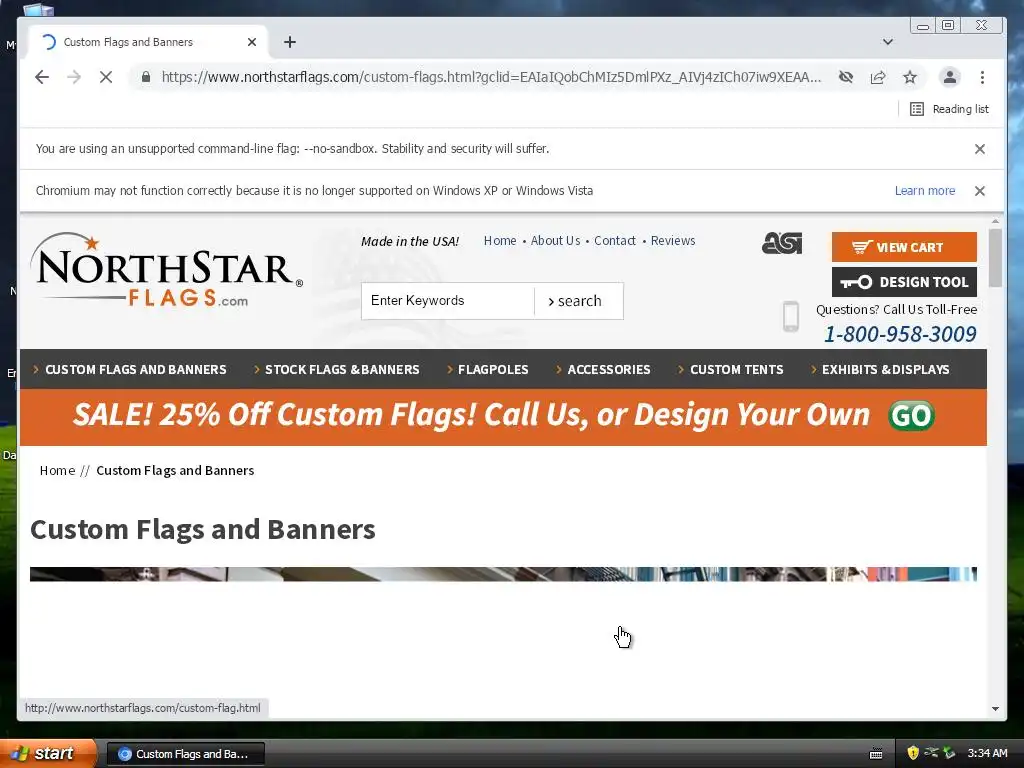This screenshot has width=1024, height=768.
Task: Share this page using the share icon
Action: (x=878, y=77)
